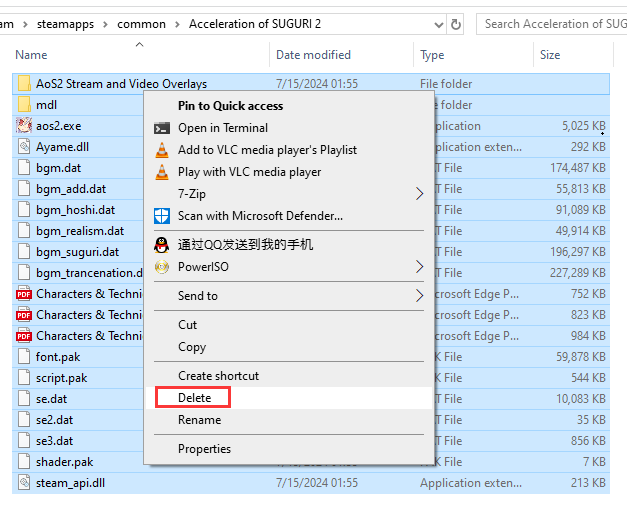
Task: Click the PowerISO disc icon
Action: point(162,267)
